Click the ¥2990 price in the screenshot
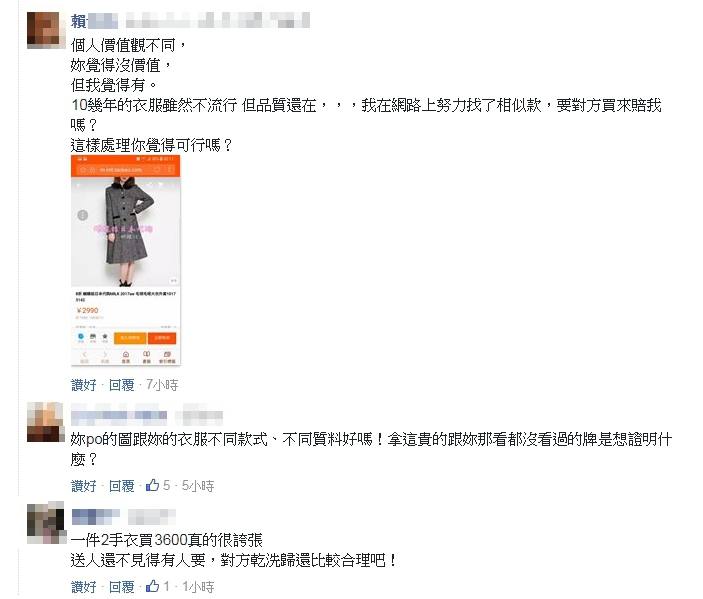The height and width of the screenshot is (599, 703). [87, 310]
